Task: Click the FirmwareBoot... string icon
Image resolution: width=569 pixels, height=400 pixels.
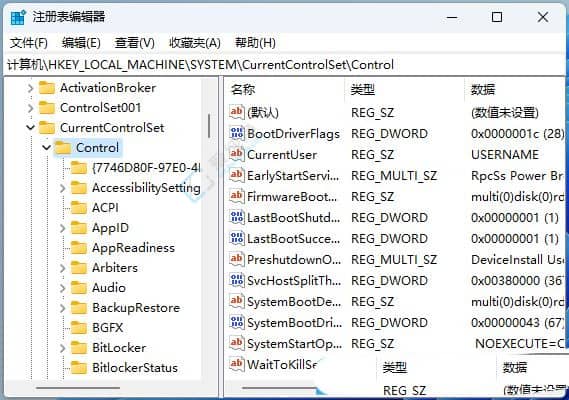Action: [237, 196]
